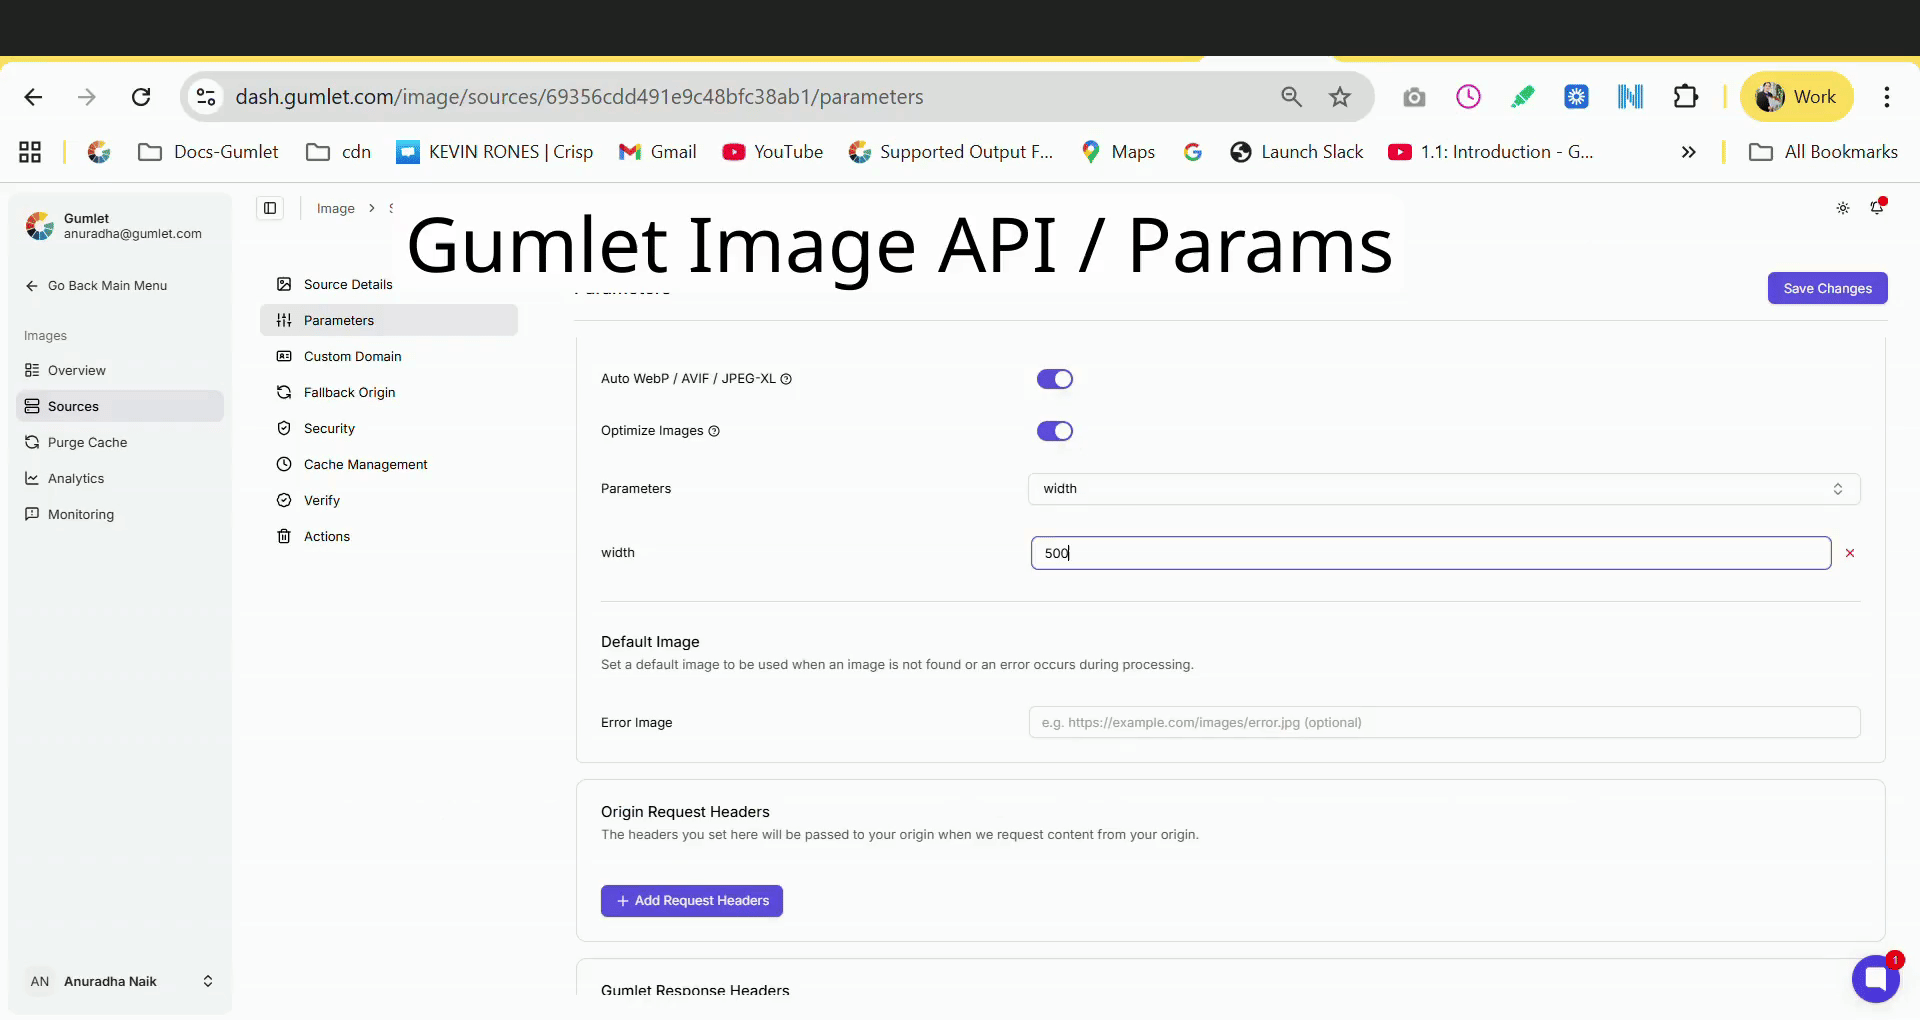
Task: Click the zoom magnifier icon in address bar
Action: click(x=1291, y=97)
